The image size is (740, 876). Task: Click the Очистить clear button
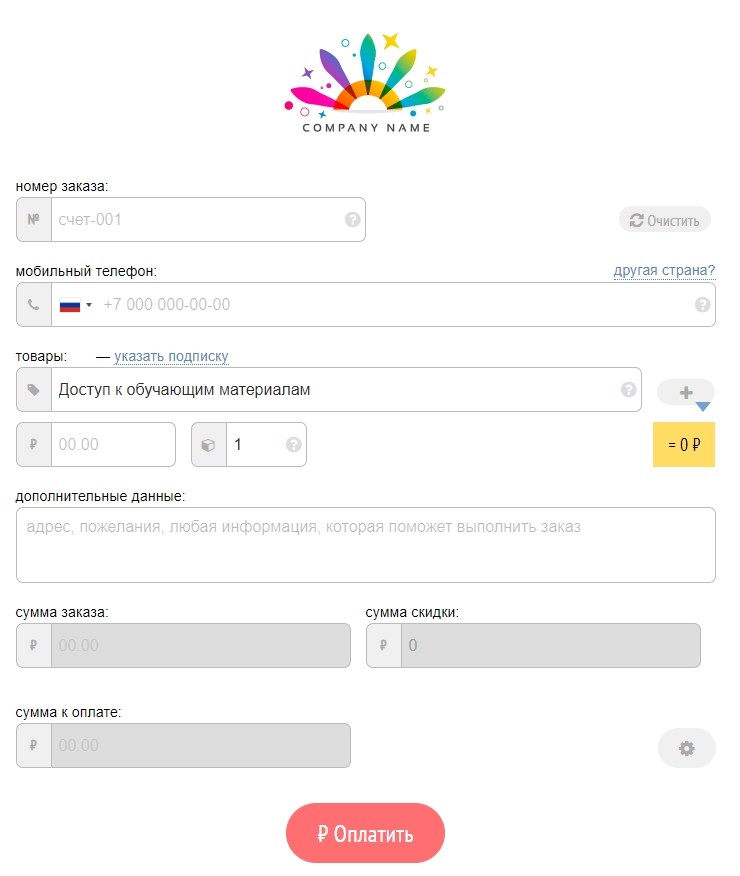click(x=665, y=220)
